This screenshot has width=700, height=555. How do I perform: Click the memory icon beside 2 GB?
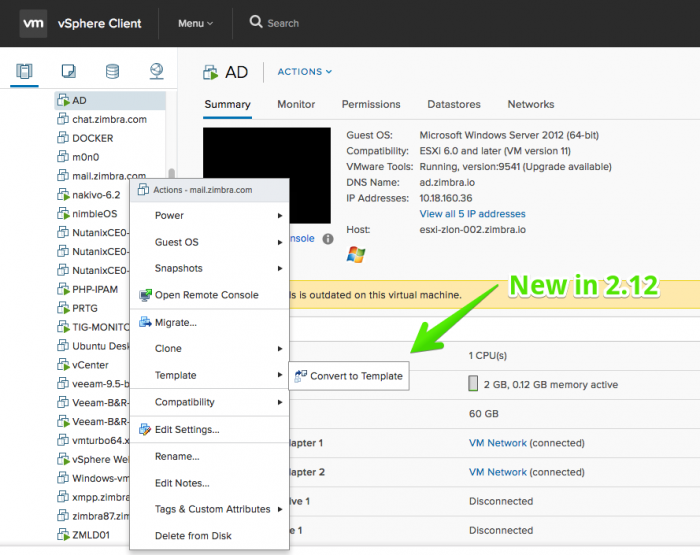pyautogui.click(x=473, y=384)
